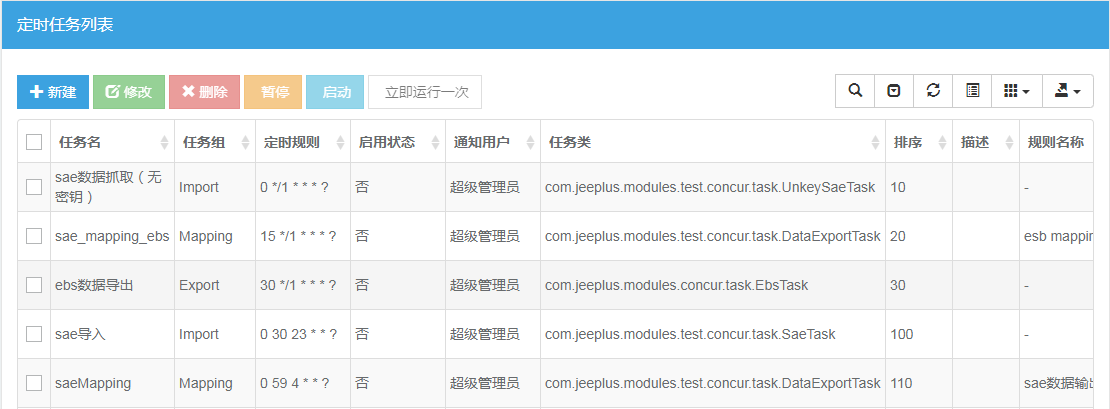Image resolution: width=1110 pixels, height=409 pixels.
Task: Click the 新建 button
Action: [x=53, y=92]
